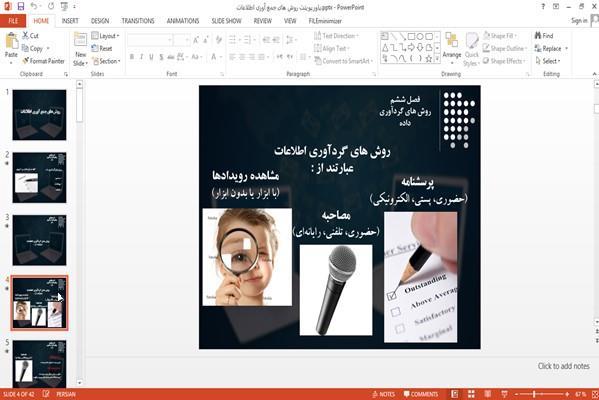Click Increase Font Size icon
599x400 pixels.
[196, 40]
